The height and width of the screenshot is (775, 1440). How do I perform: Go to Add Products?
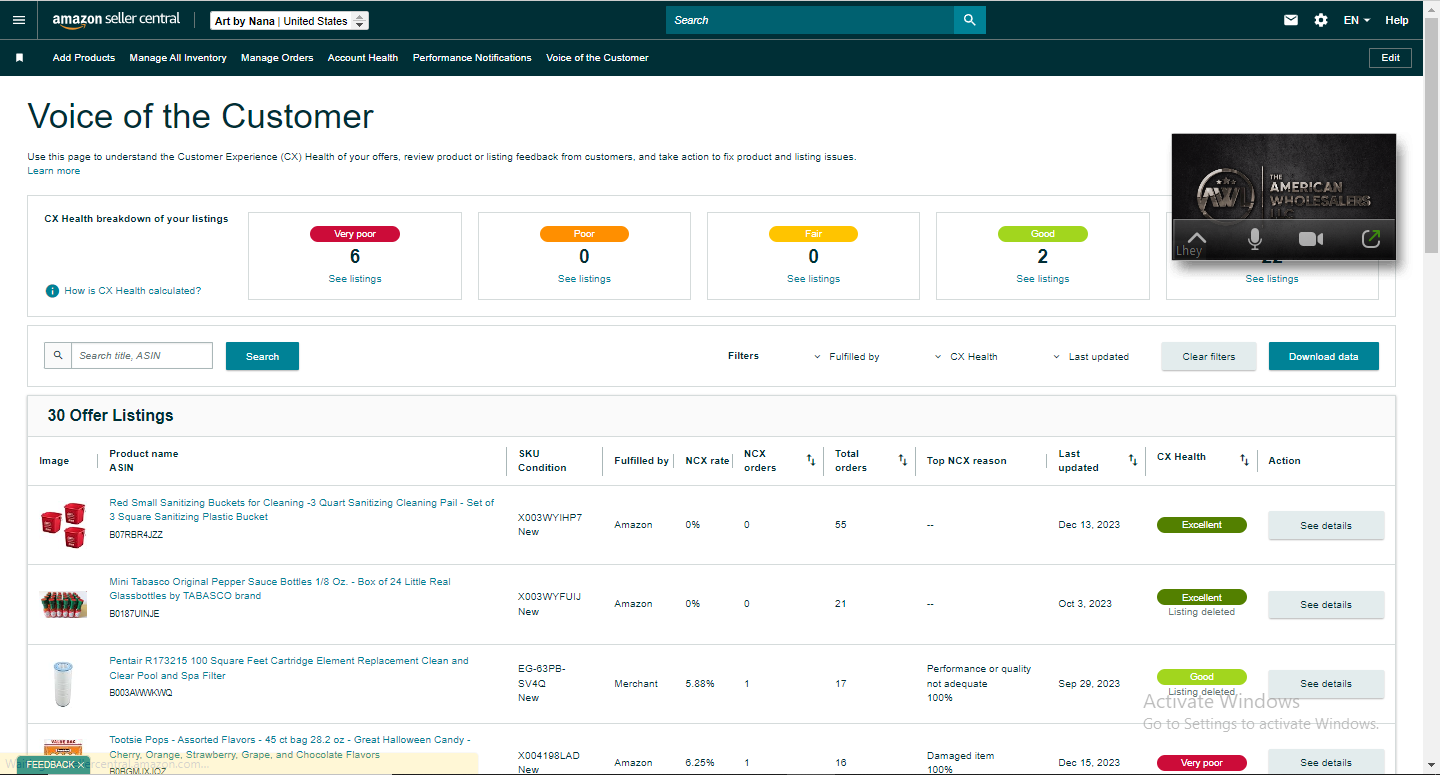coord(84,58)
